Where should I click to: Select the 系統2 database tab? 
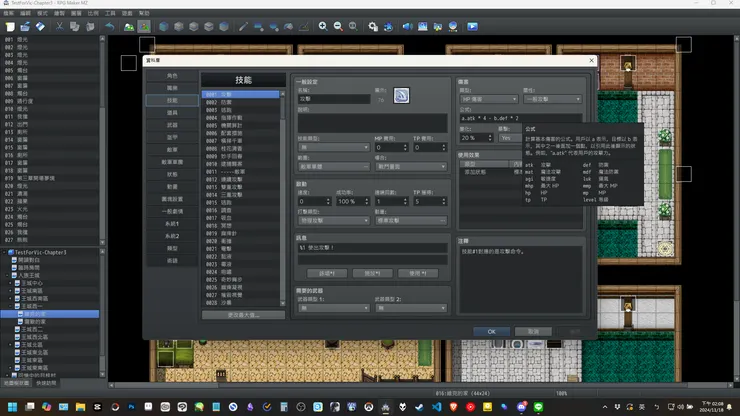pyautogui.click(x=172, y=236)
